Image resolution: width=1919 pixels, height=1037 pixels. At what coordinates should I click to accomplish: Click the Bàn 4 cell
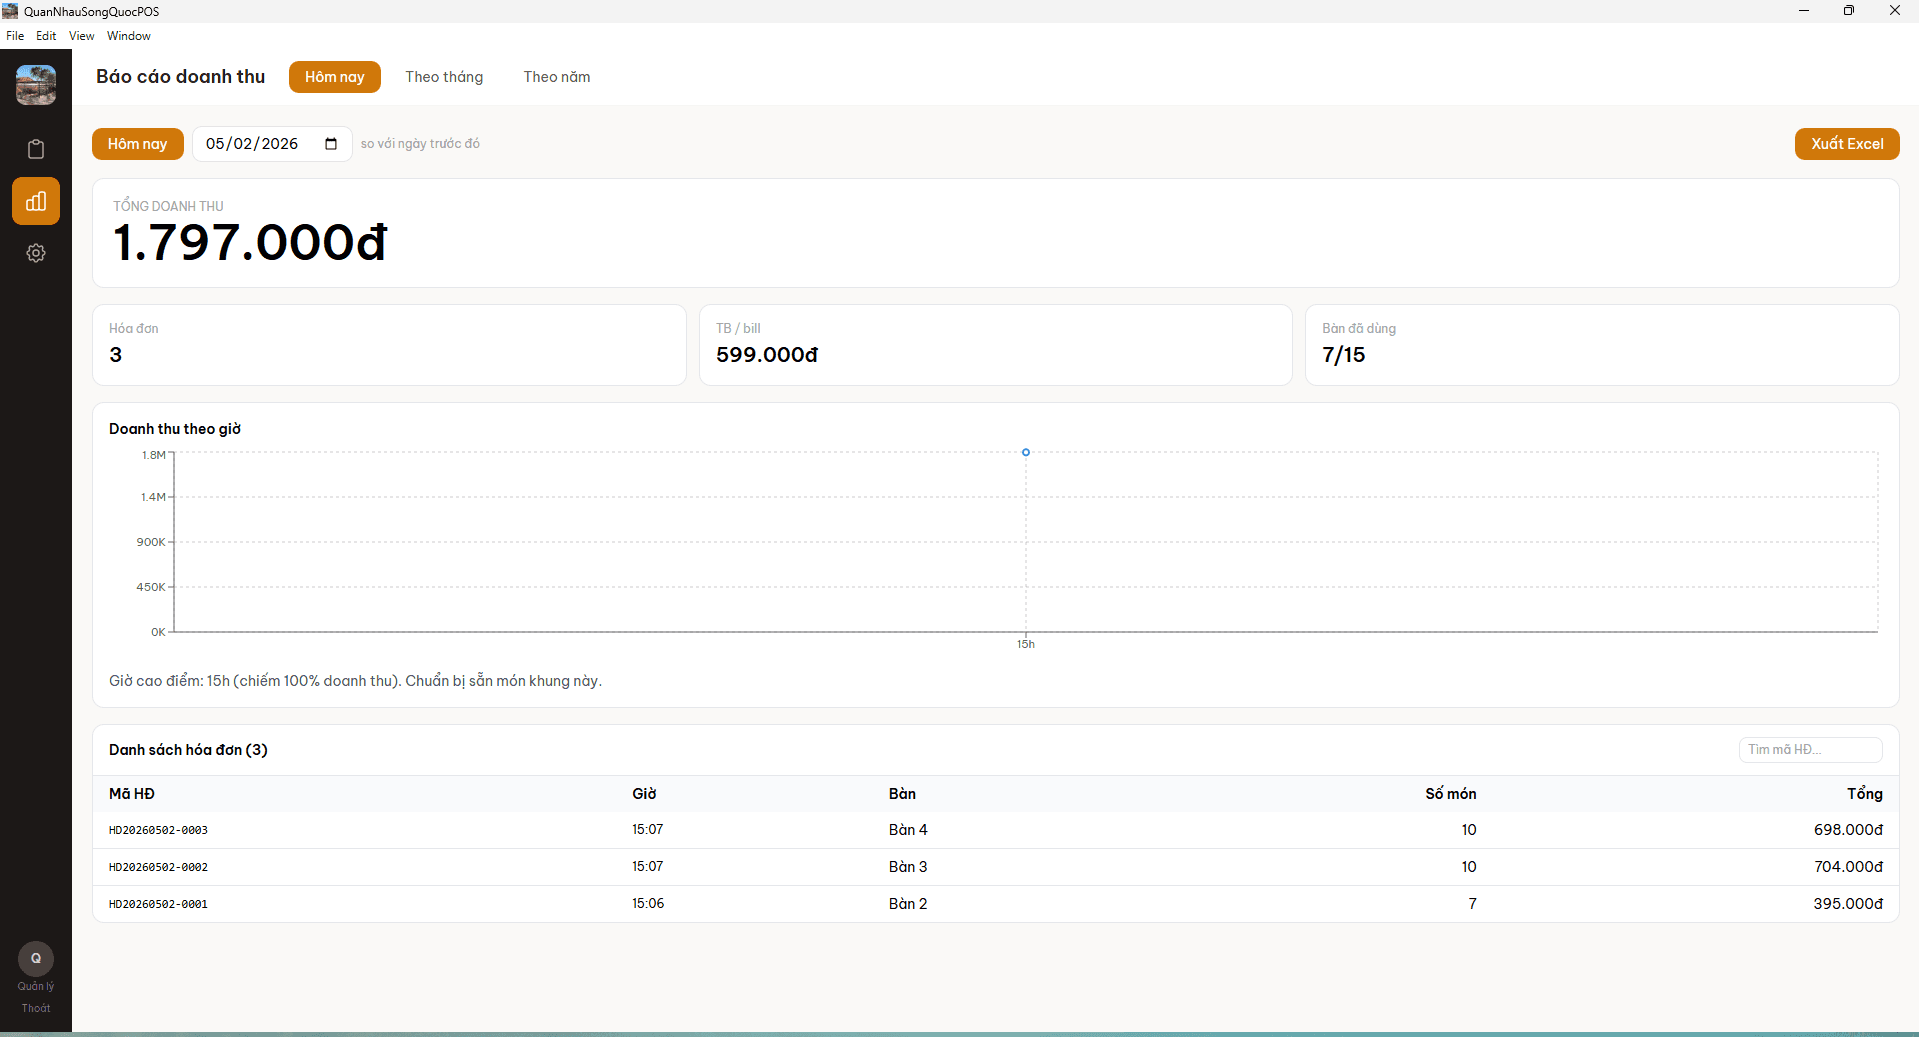click(908, 830)
